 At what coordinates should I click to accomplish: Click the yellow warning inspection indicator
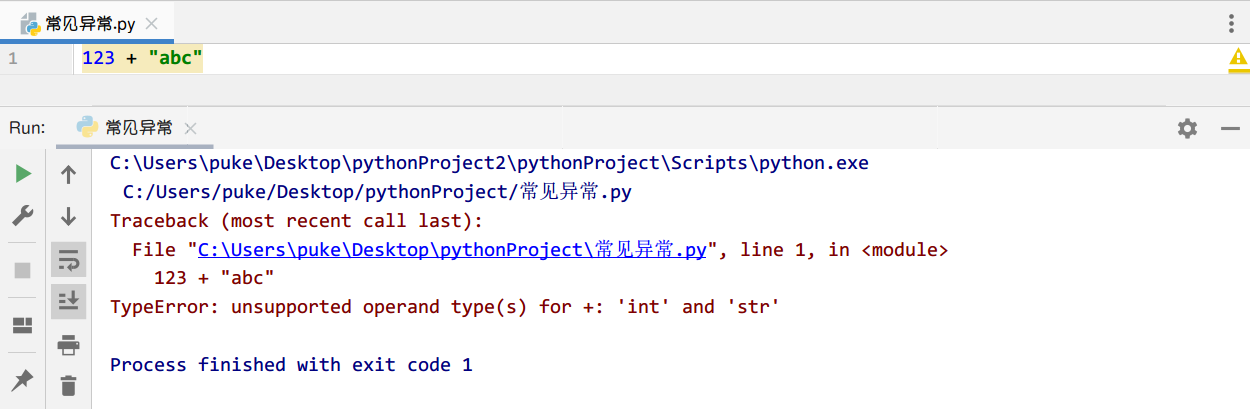click(x=1238, y=59)
